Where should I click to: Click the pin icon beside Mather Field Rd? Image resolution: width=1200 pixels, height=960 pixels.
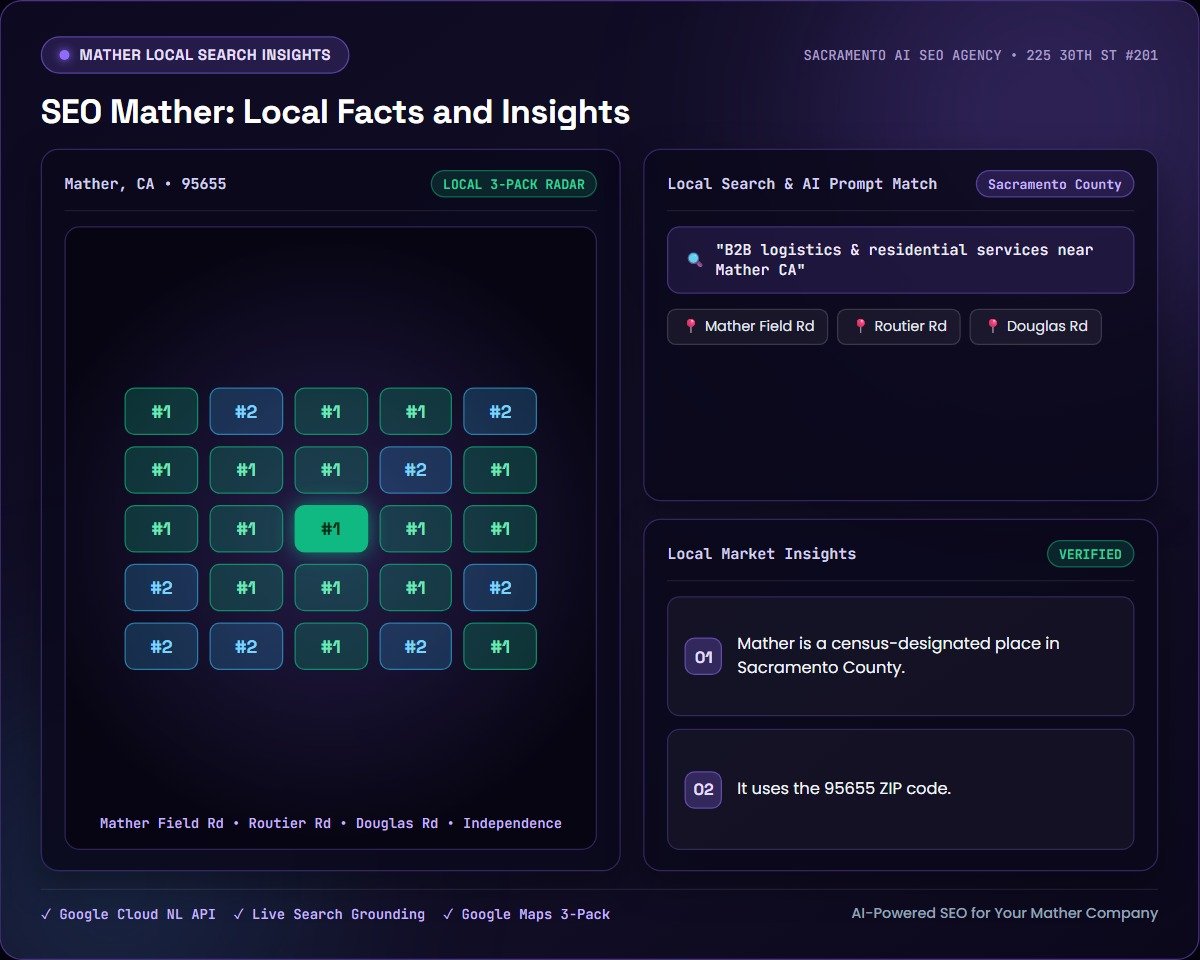pos(690,327)
